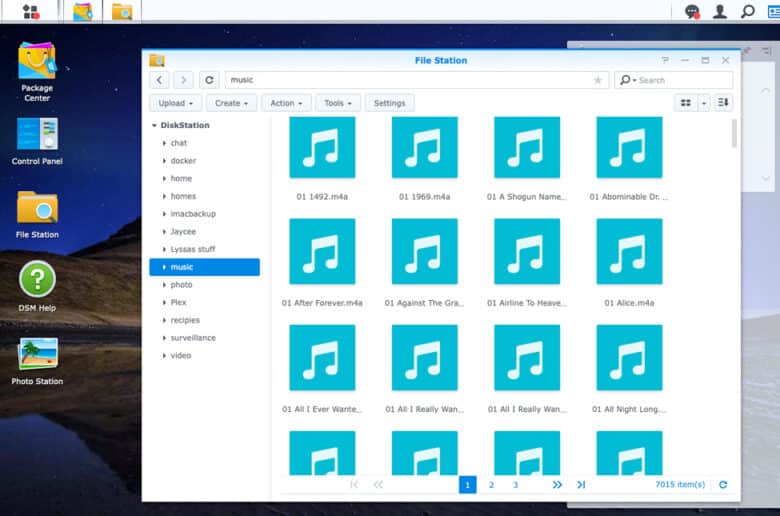Open the Create dropdown menu
780x516 pixels.
point(231,103)
